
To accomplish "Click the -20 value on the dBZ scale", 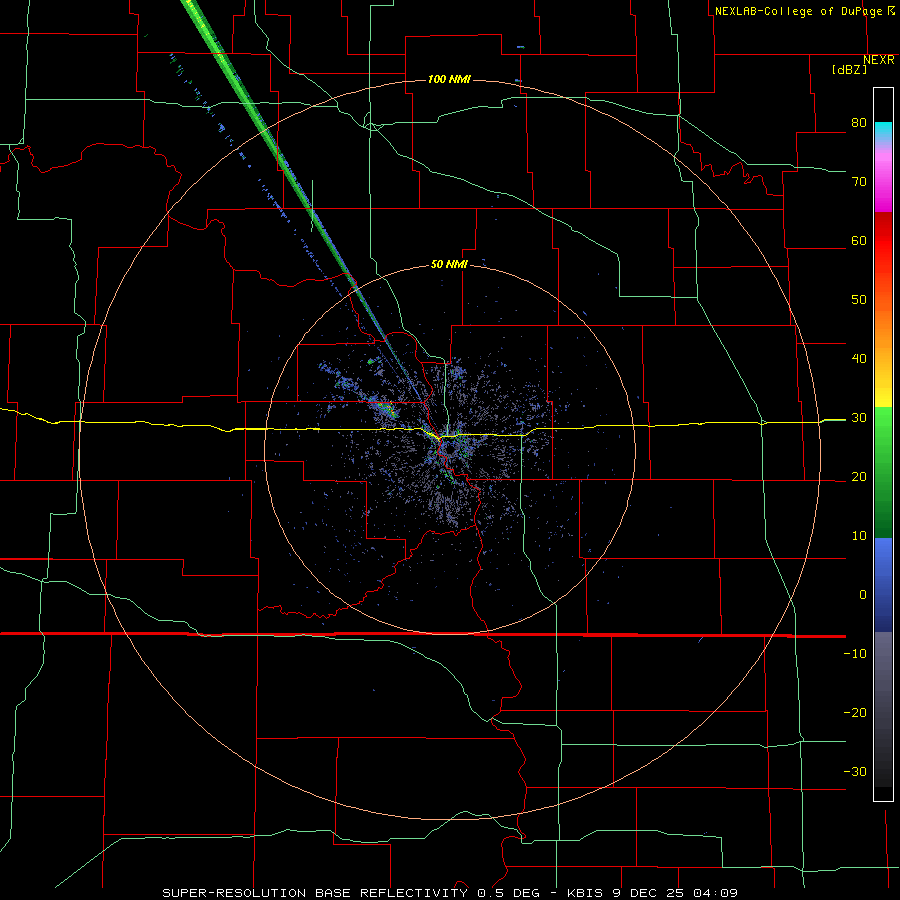I will tap(855, 712).
